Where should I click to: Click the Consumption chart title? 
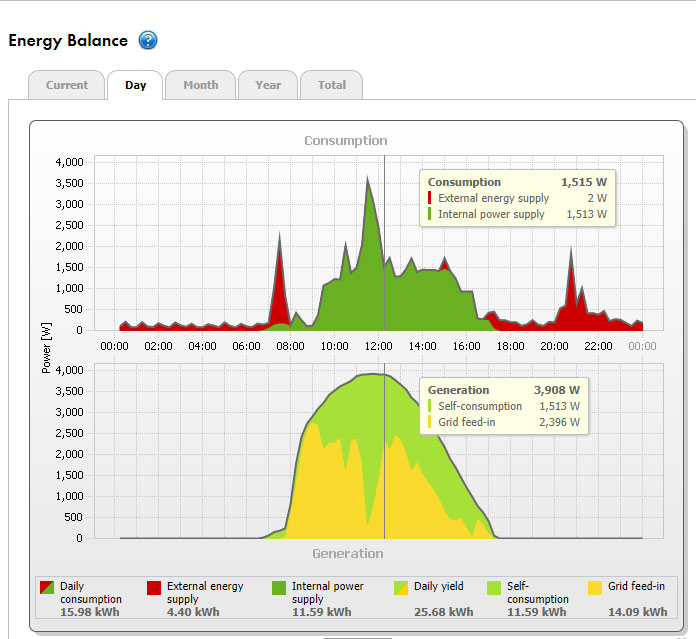346,141
